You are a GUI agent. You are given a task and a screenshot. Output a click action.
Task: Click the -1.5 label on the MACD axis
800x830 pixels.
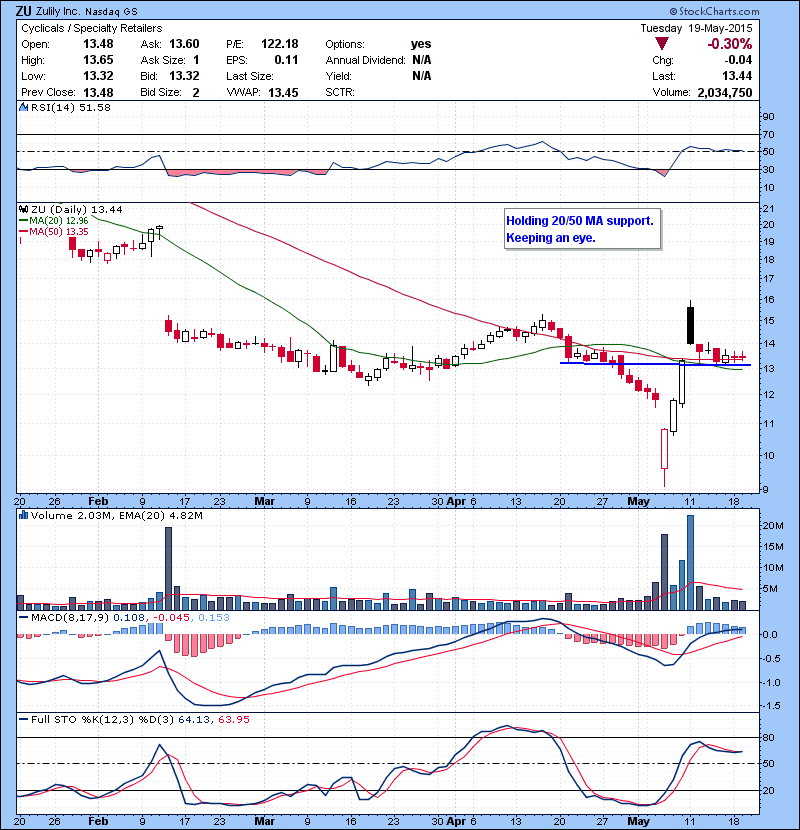tap(771, 706)
